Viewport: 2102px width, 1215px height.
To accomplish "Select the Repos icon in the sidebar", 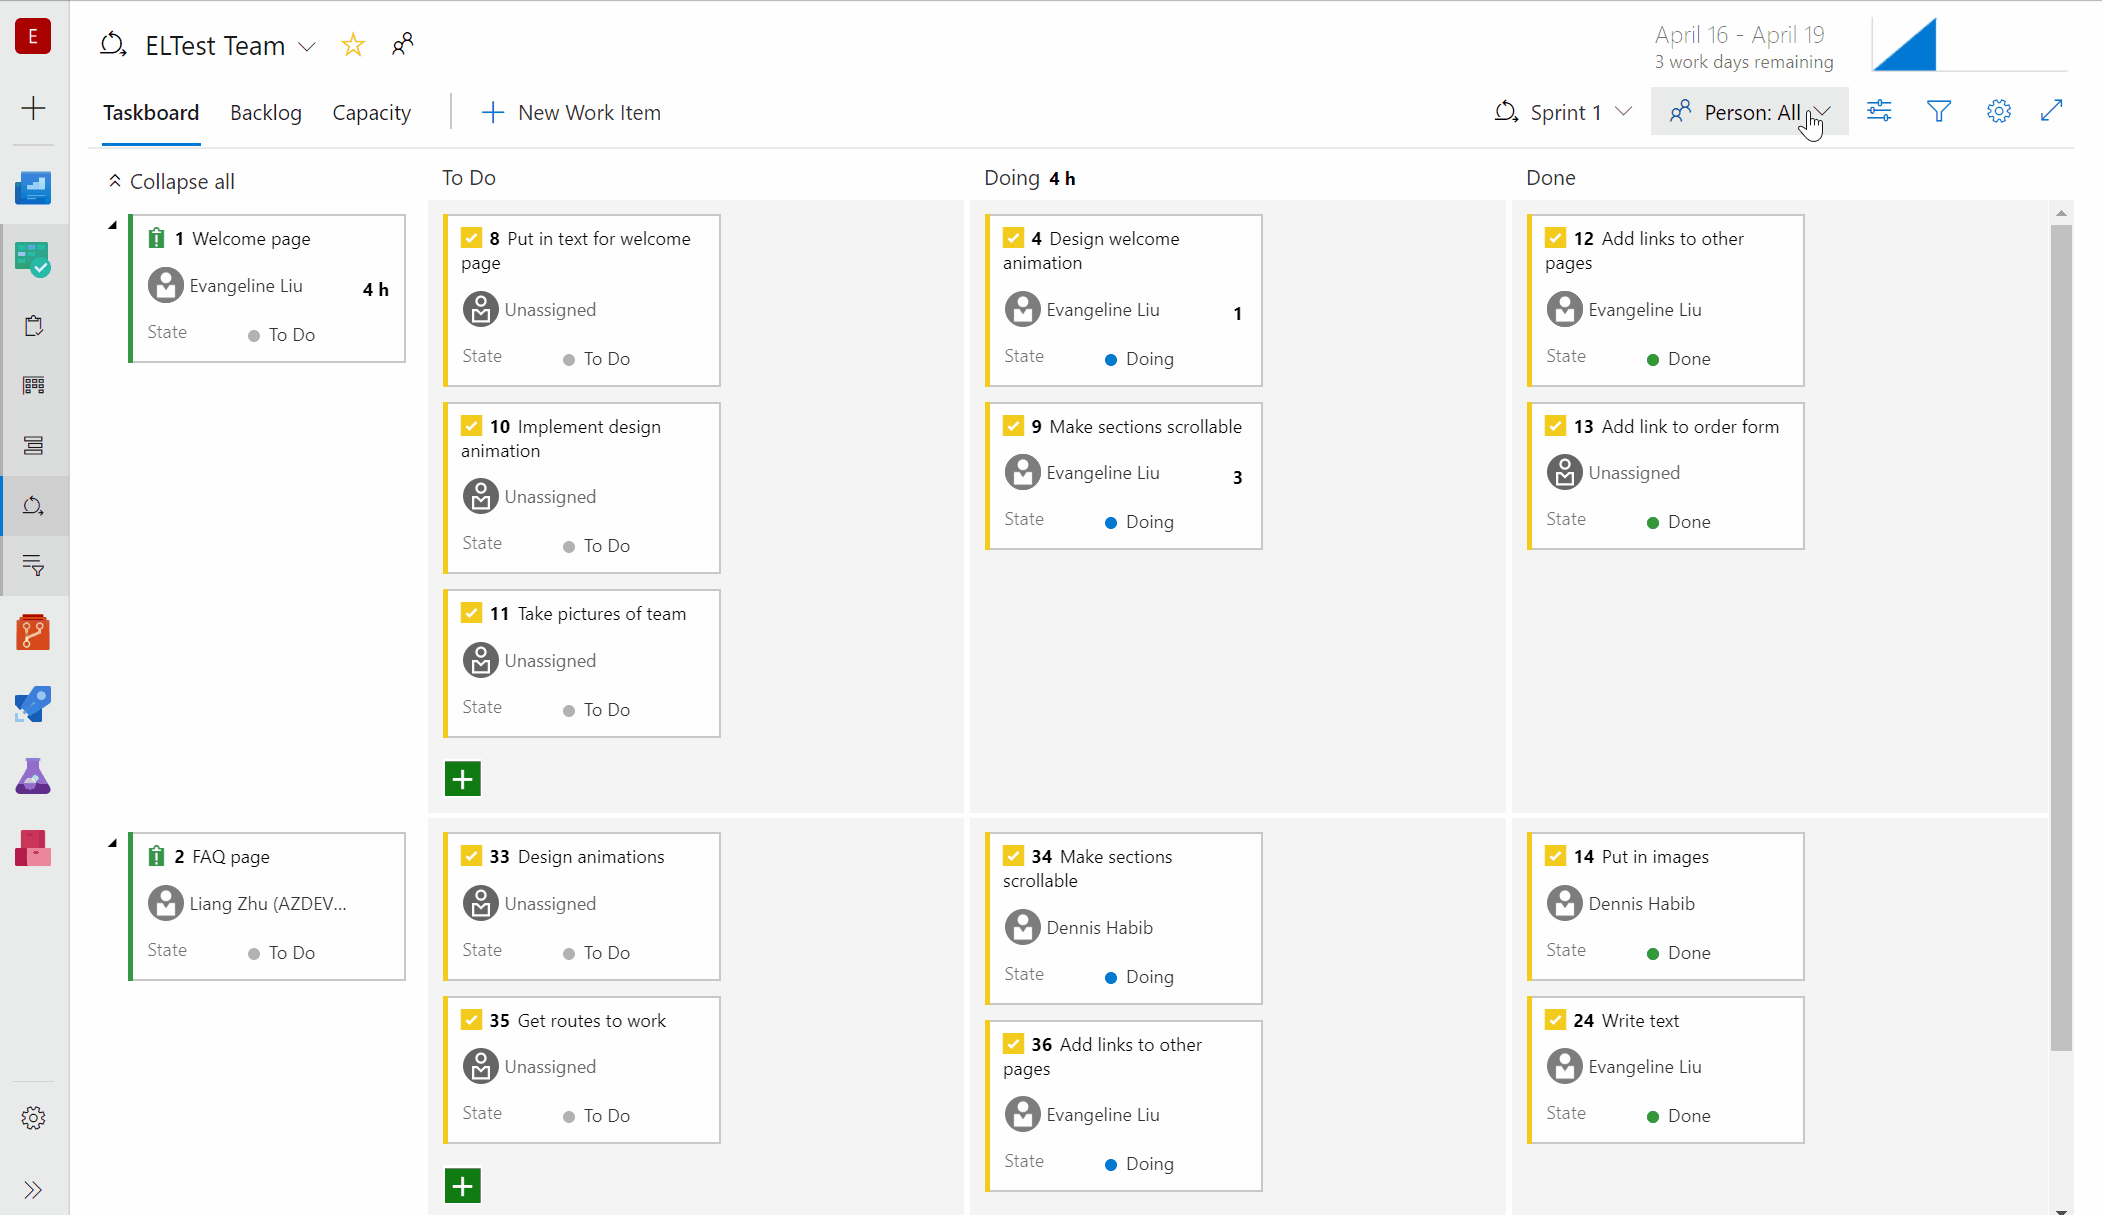I will tap(34, 632).
